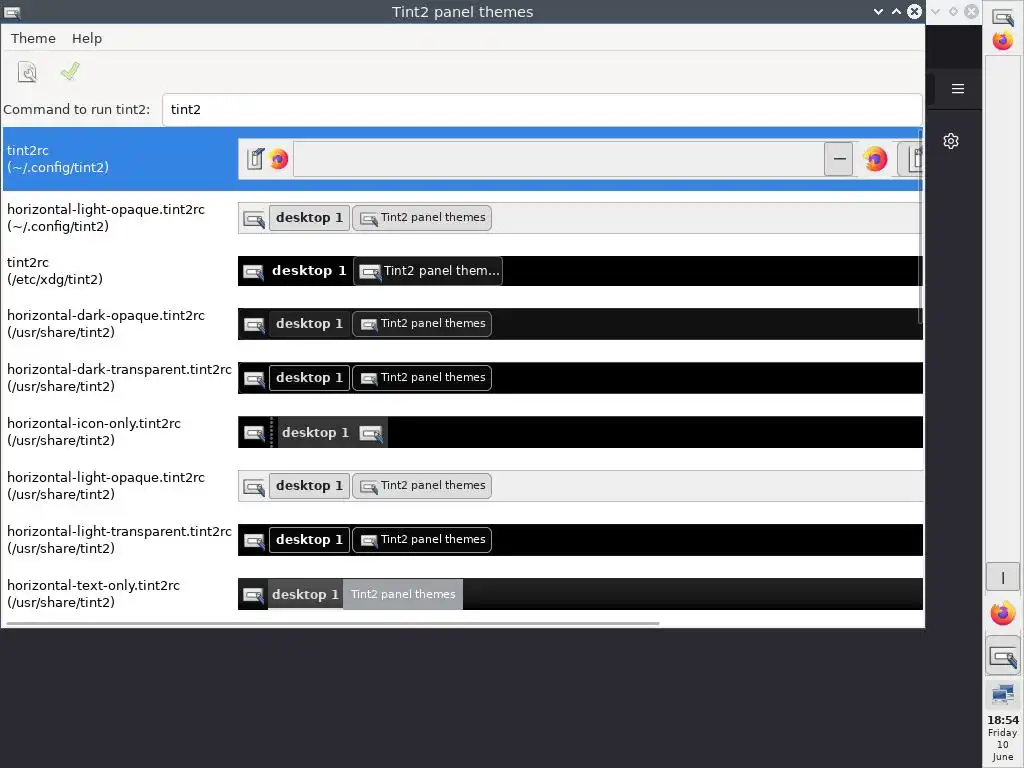Screen dimensions: 1024x768
Task: Click the horizontal scrollbar below theme list
Action: tap(332, 624)
